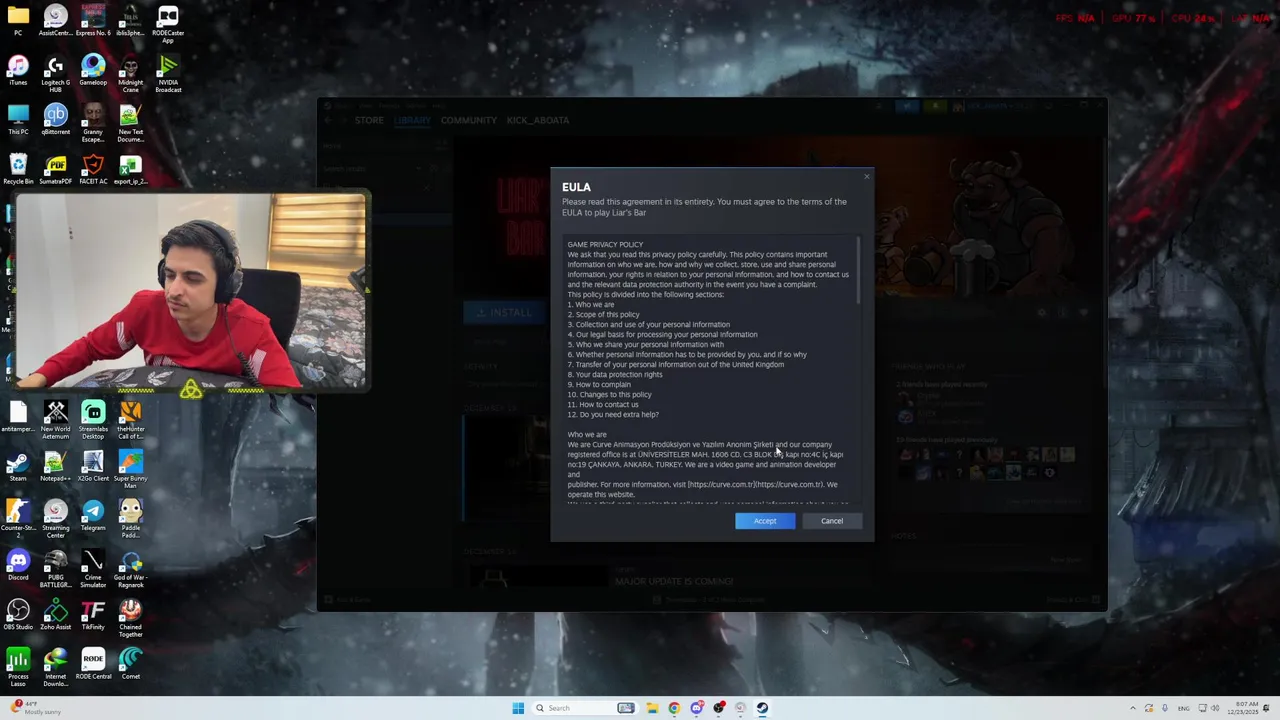Open Internet Download Manager shortcut

click(x=55, y=668)
